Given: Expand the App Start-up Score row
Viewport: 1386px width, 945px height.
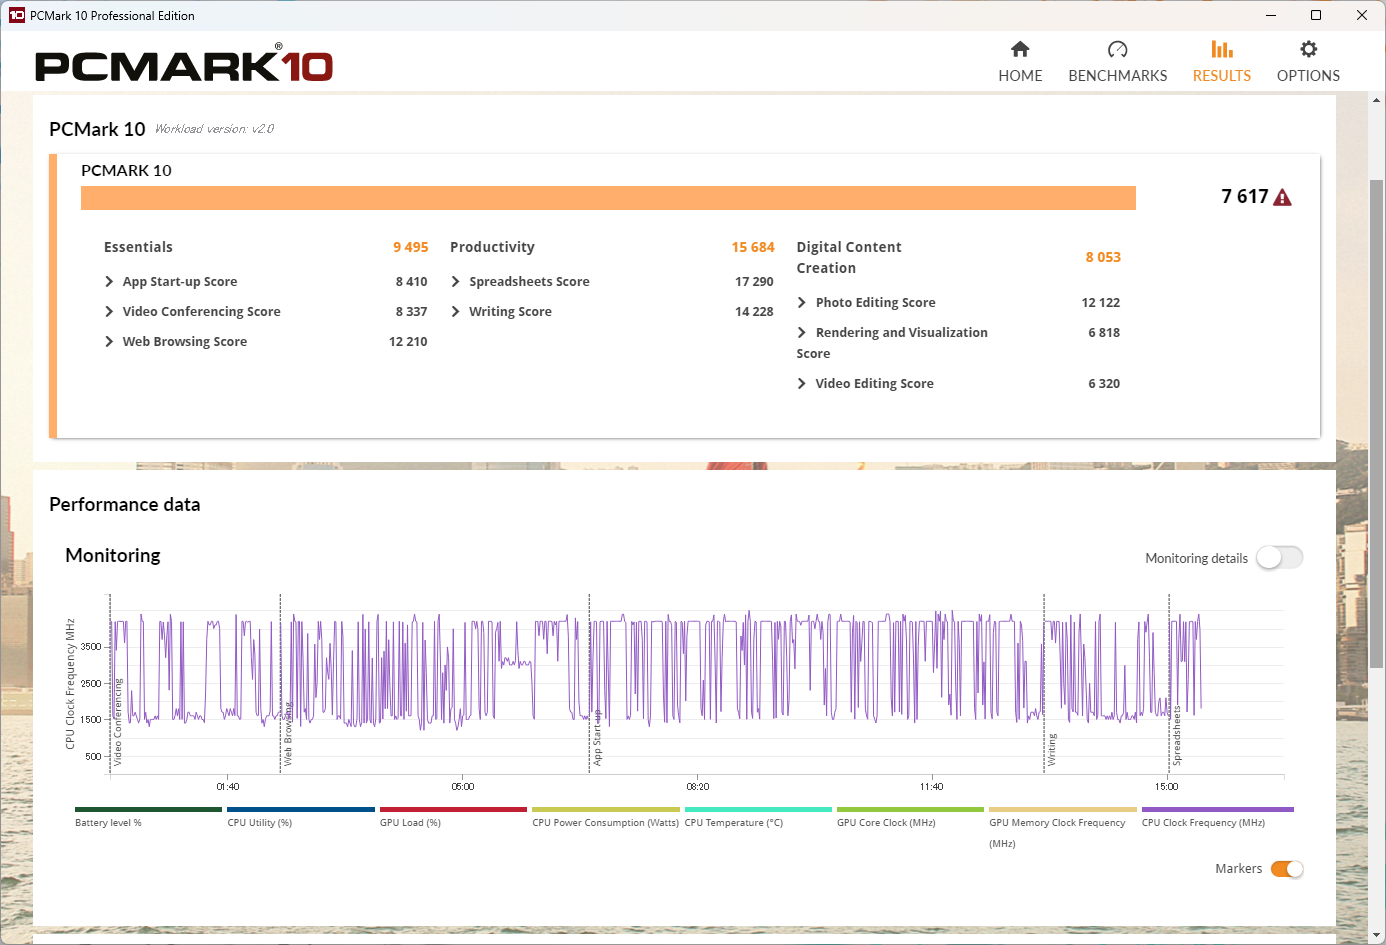Looking at the screenshot, I should [x=109, y=282].
